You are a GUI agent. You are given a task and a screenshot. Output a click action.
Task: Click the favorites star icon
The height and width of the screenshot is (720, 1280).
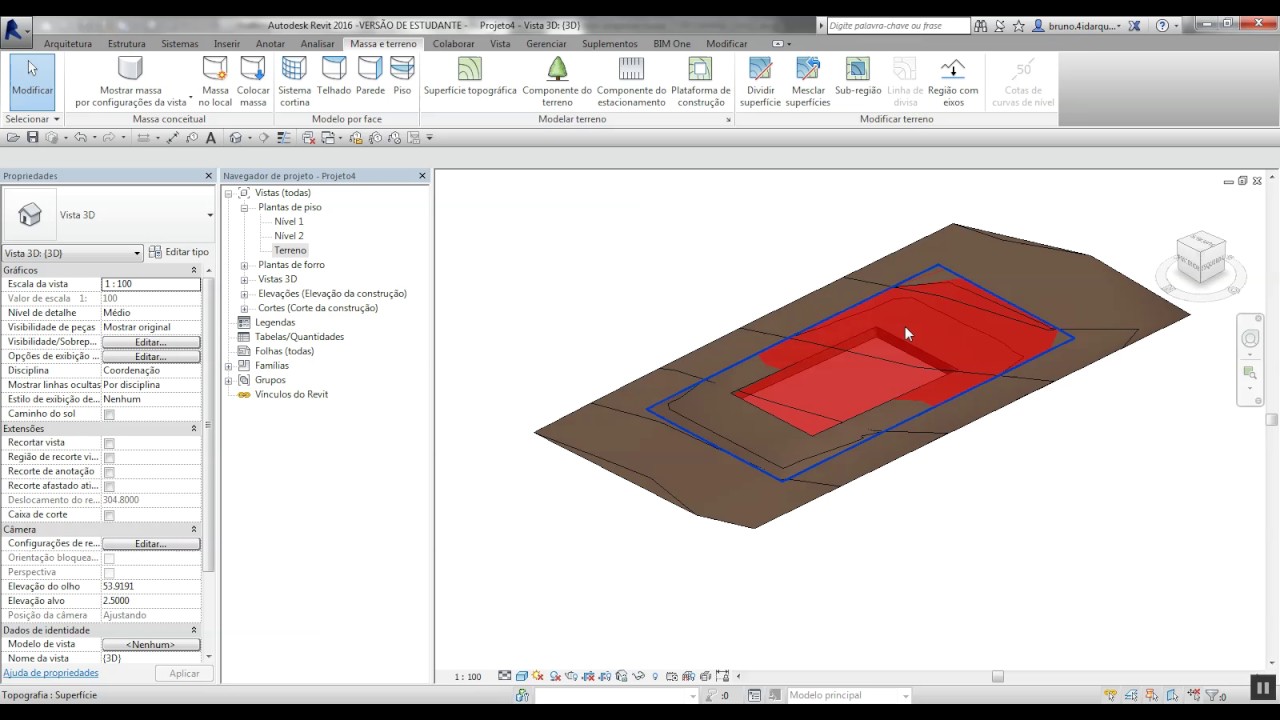[1019, 26]
